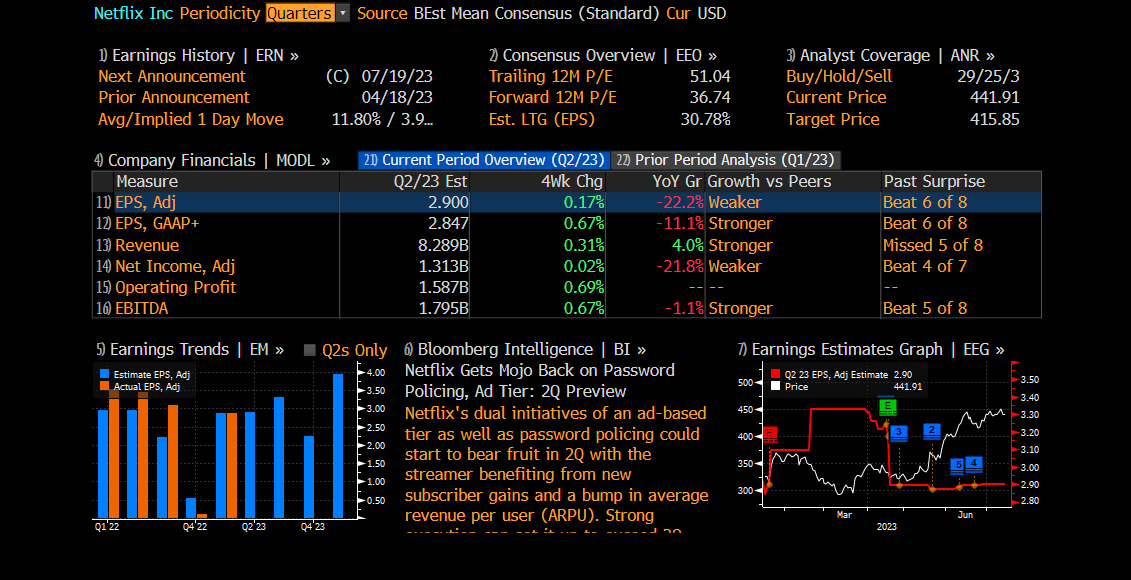
Task: Click the Next Announcement date 07/19/23
Action: pyautogui.click(x=397, y=76)
